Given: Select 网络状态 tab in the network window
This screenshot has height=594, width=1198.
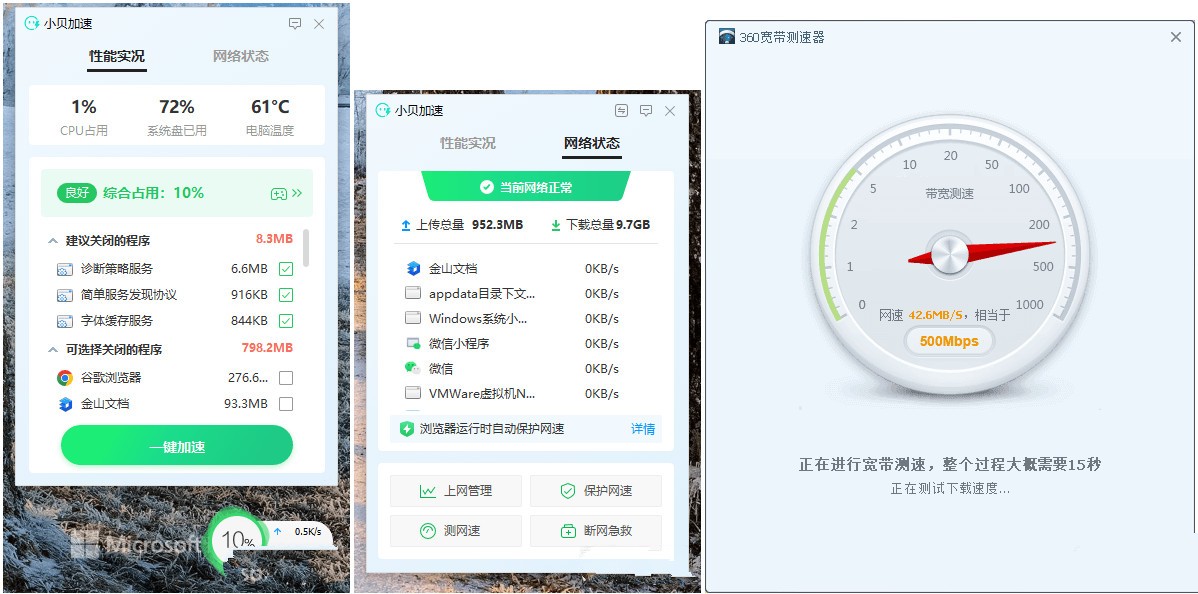Looking at the screenshot, I should tap(591, 143).
